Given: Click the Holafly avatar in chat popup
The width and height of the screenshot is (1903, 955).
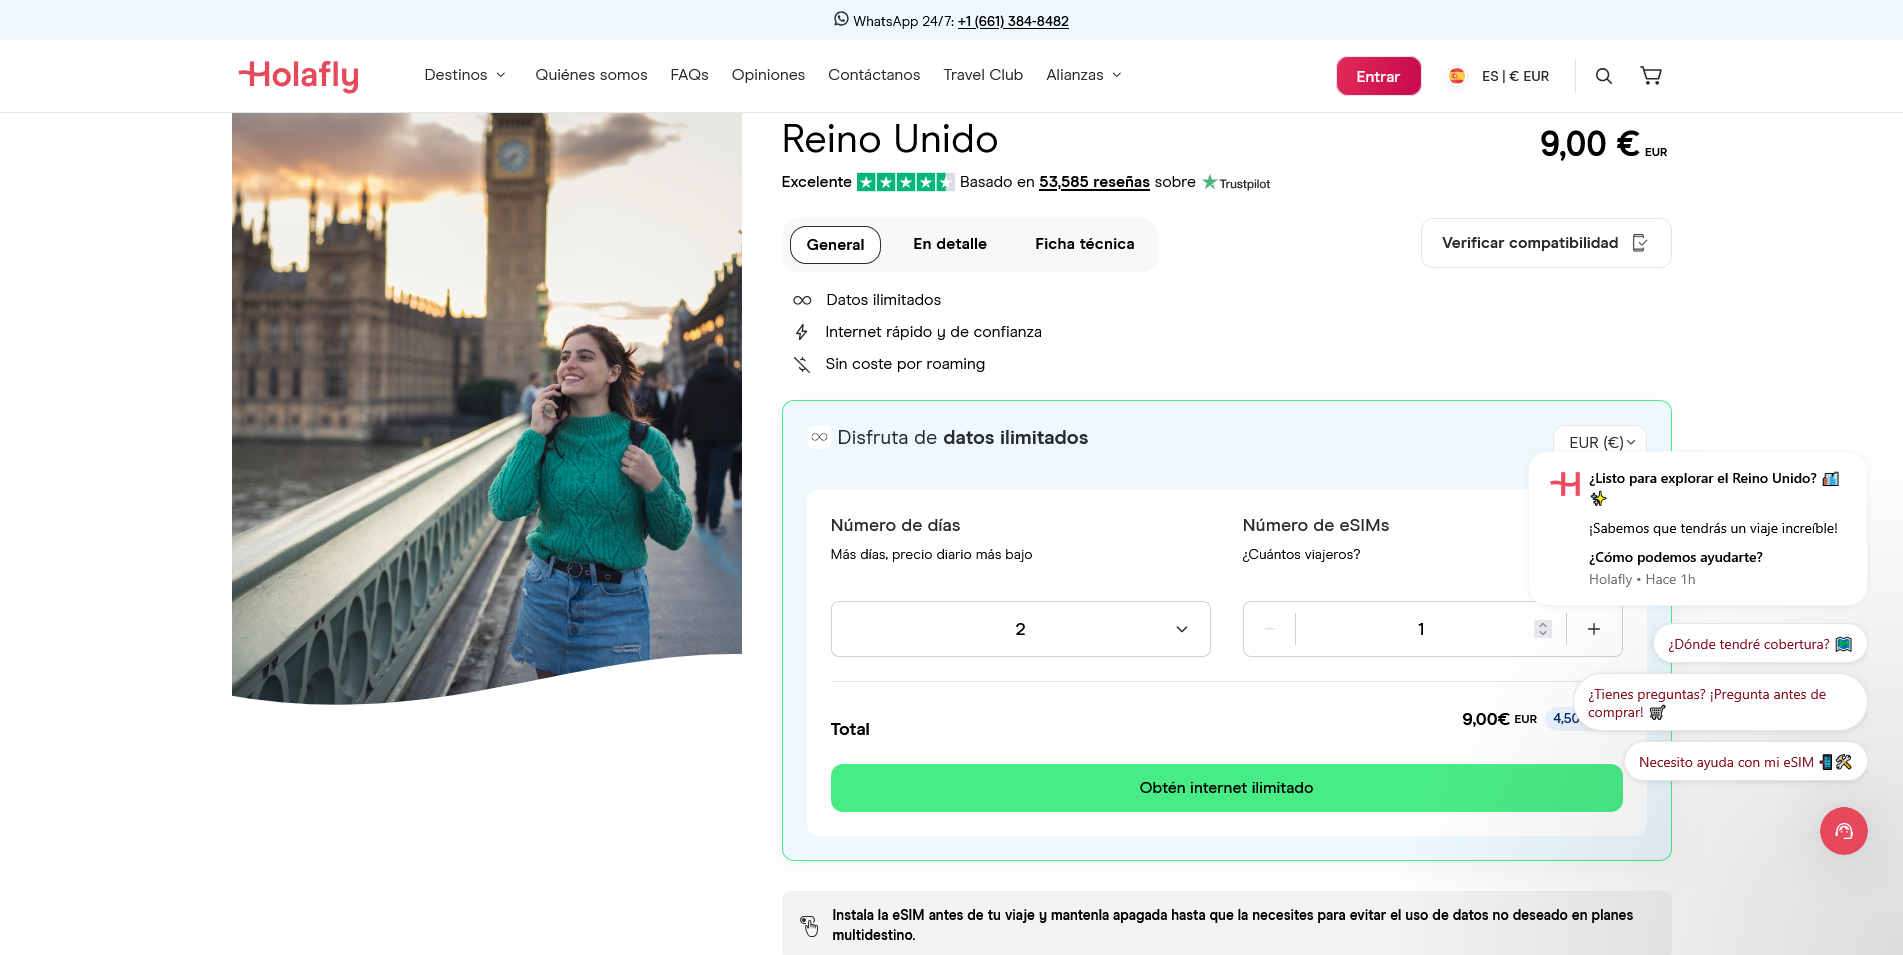Looking at the screenshot, I should click(1563, 484).
